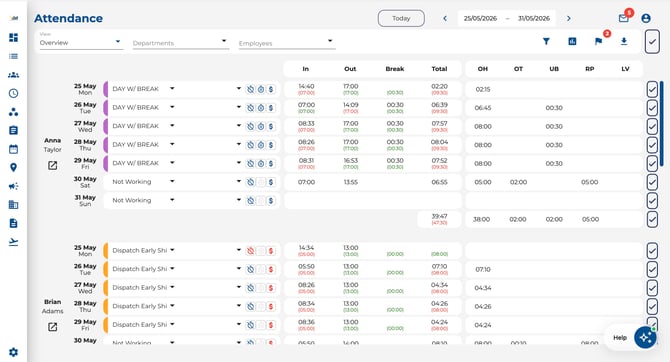Open the Not Working dropdown for Anna's 31 May

click(x=144, y=200)
